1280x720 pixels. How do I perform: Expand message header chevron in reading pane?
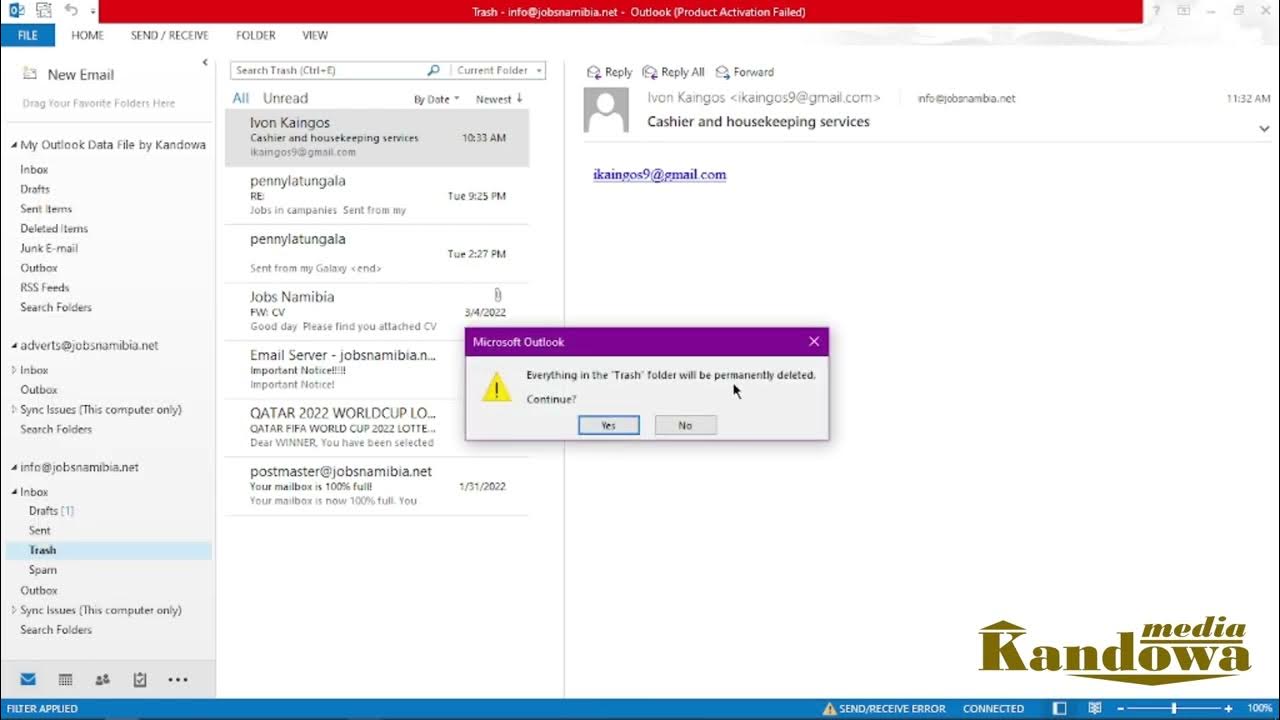point(1265,129)
